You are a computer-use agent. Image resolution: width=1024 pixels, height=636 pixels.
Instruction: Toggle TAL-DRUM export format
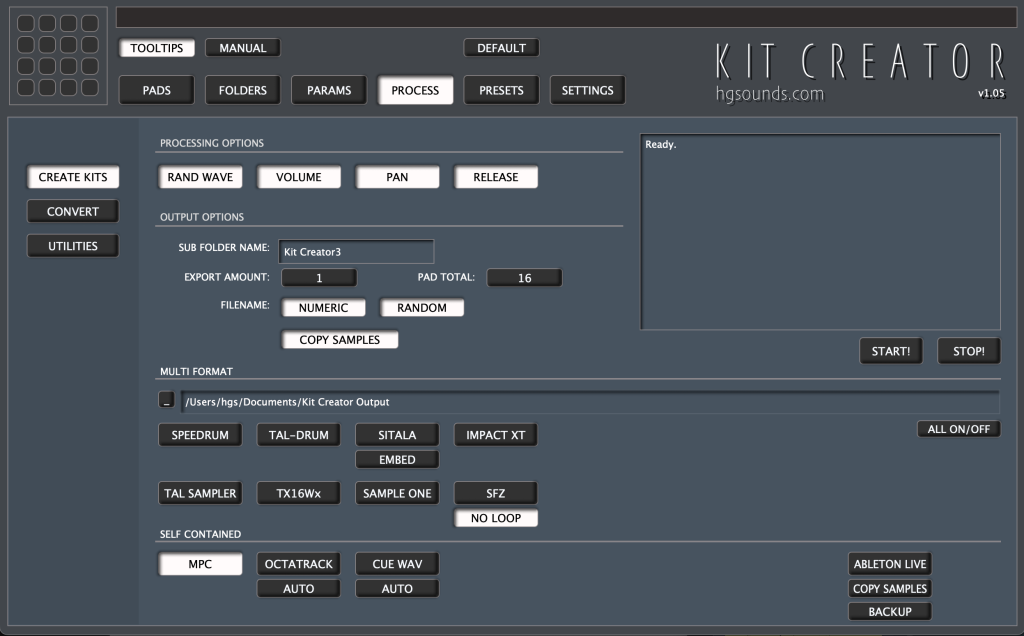point(298,435)
